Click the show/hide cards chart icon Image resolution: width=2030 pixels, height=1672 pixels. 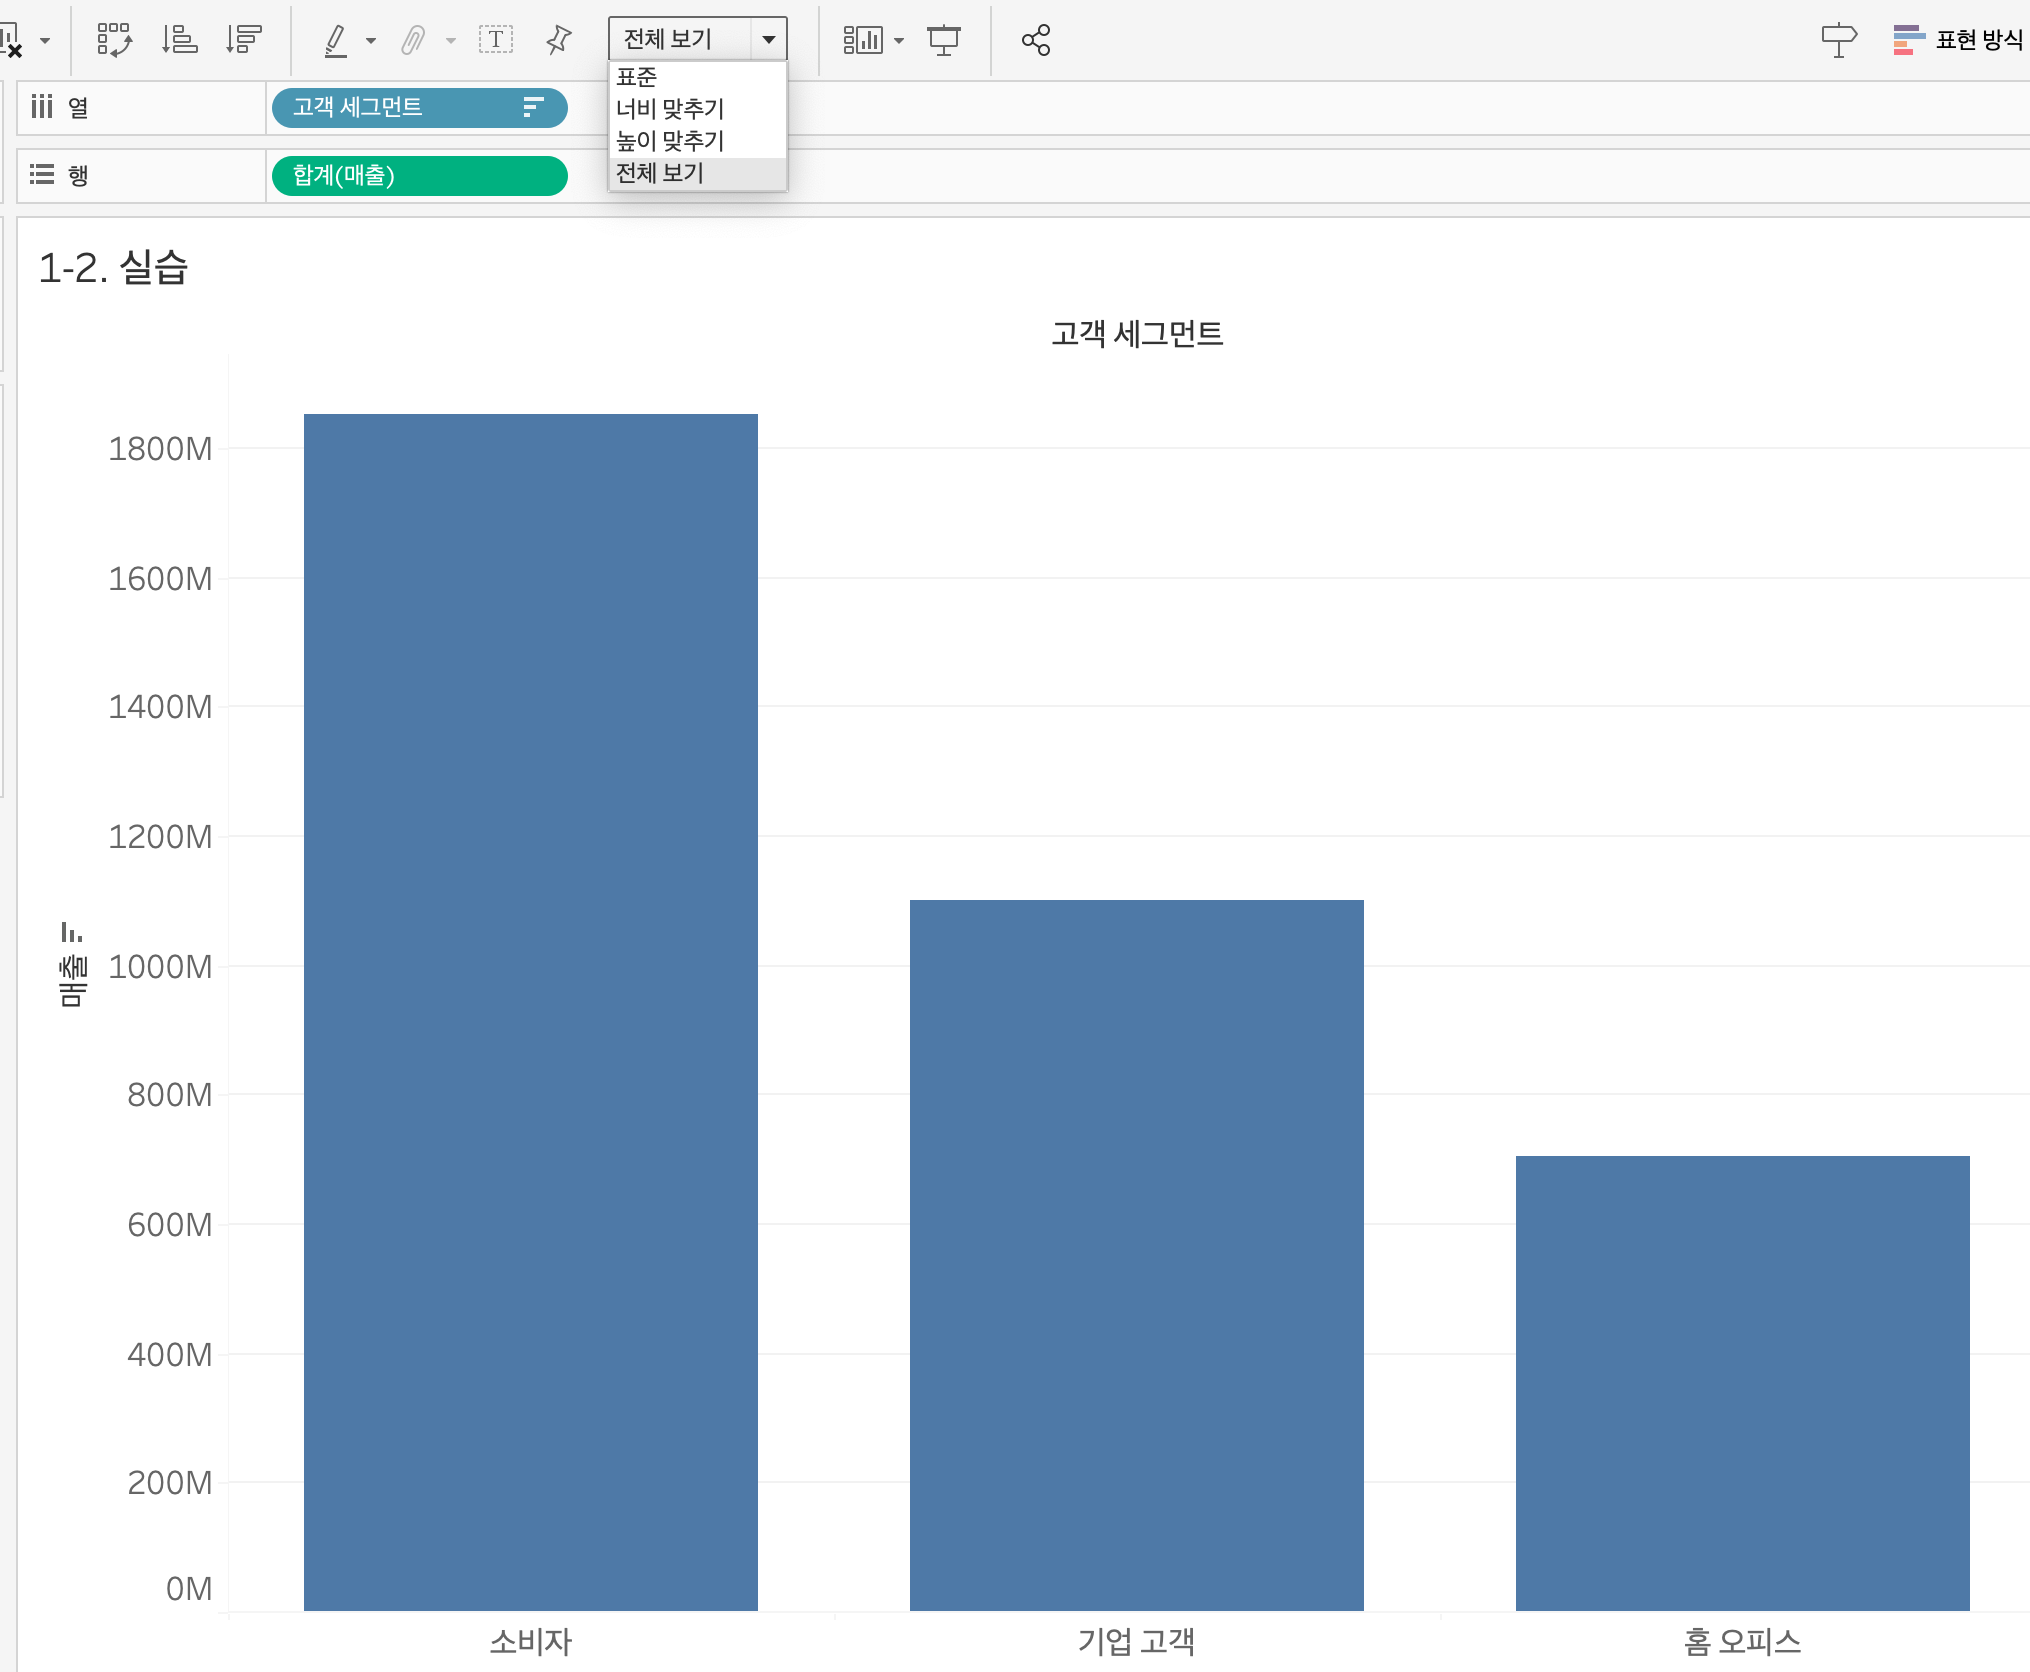[x=863, y=40]
